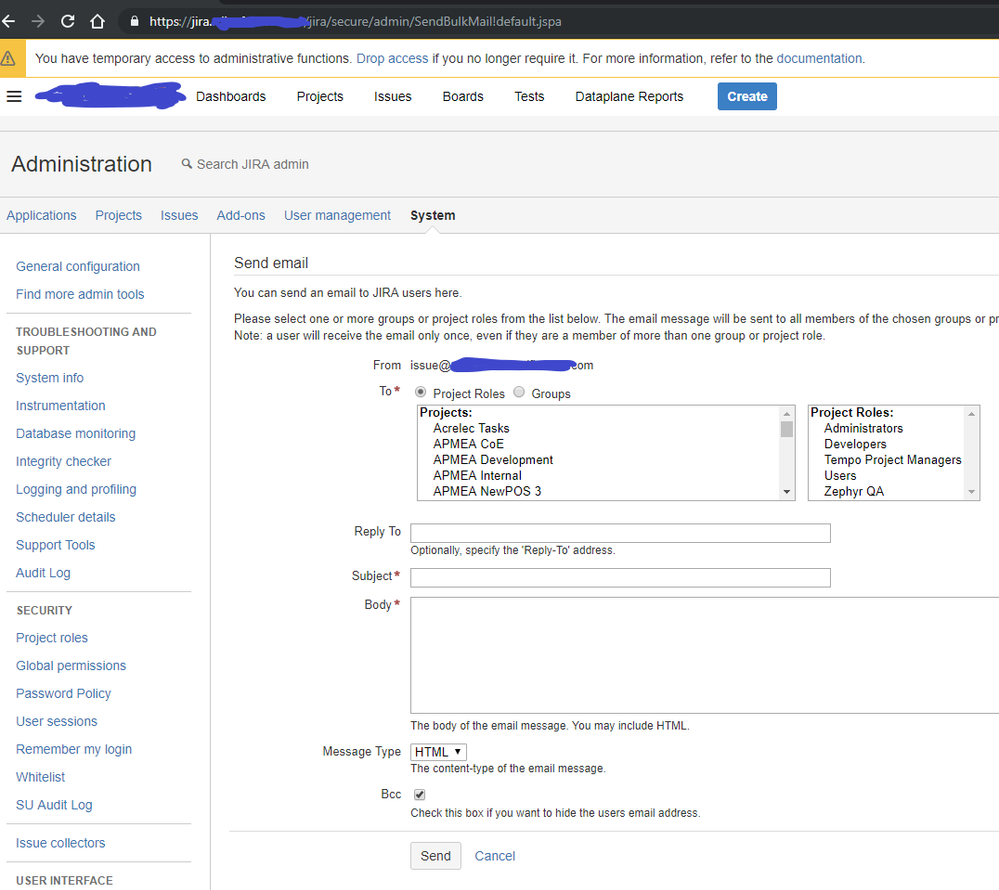
Task: Open General configuration in the sidebar
Action: [78, 266]
